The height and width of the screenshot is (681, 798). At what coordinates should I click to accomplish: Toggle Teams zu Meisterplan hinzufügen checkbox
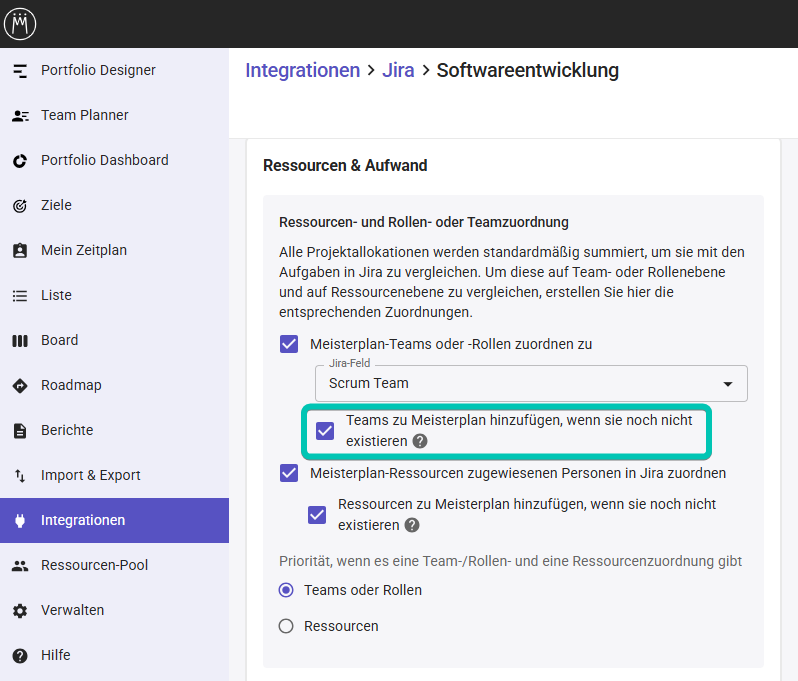325,431
